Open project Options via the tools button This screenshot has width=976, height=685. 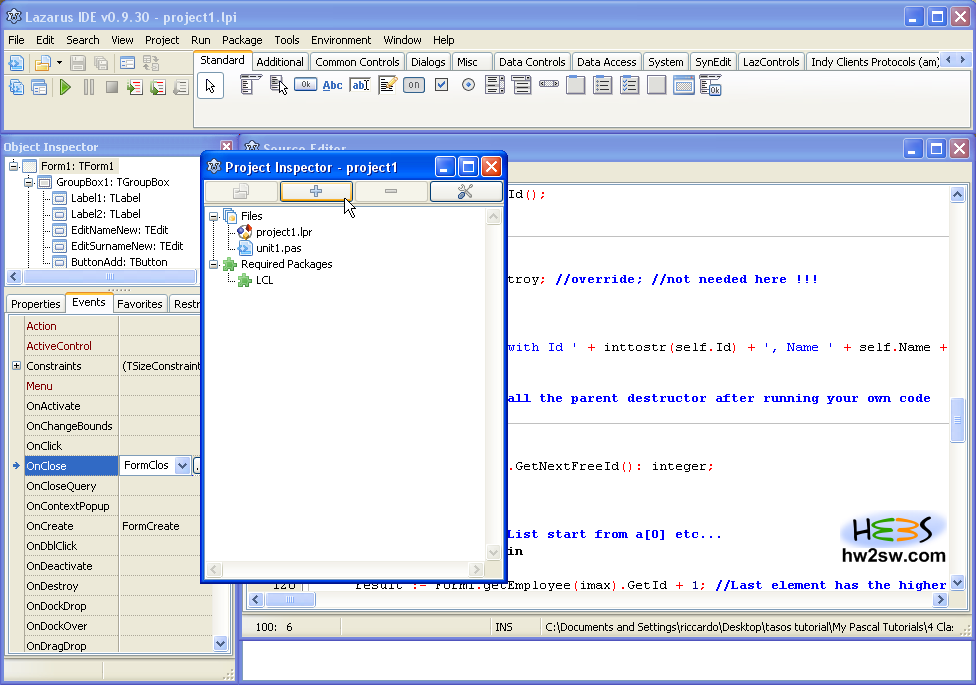tap(466, 191)
